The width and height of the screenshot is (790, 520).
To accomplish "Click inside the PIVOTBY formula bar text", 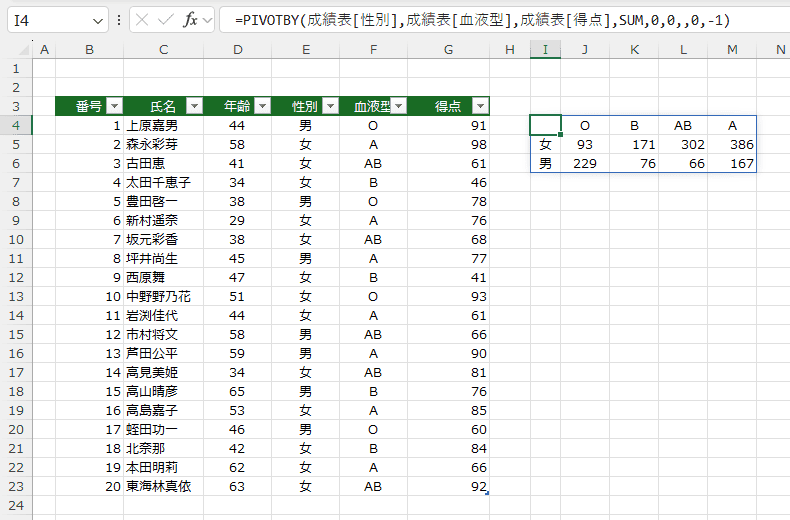I will click(482, 20).
